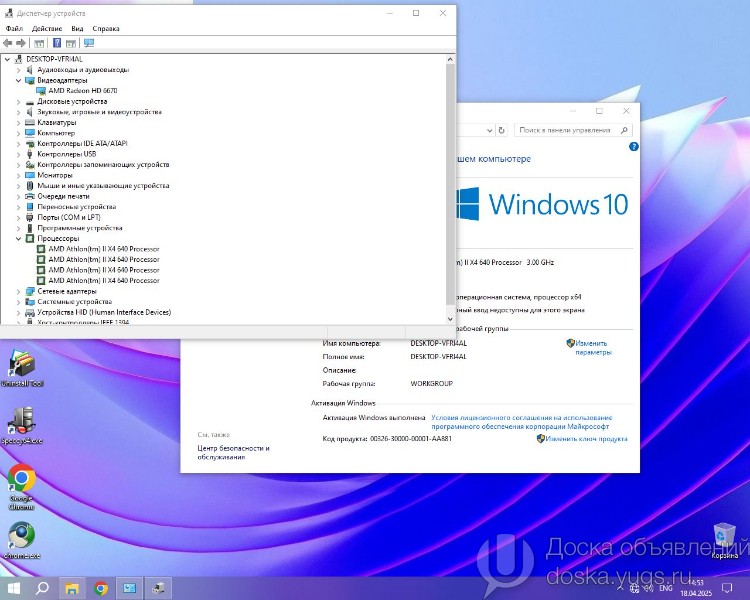Click the Программные устройства icon

click(30, 228)
